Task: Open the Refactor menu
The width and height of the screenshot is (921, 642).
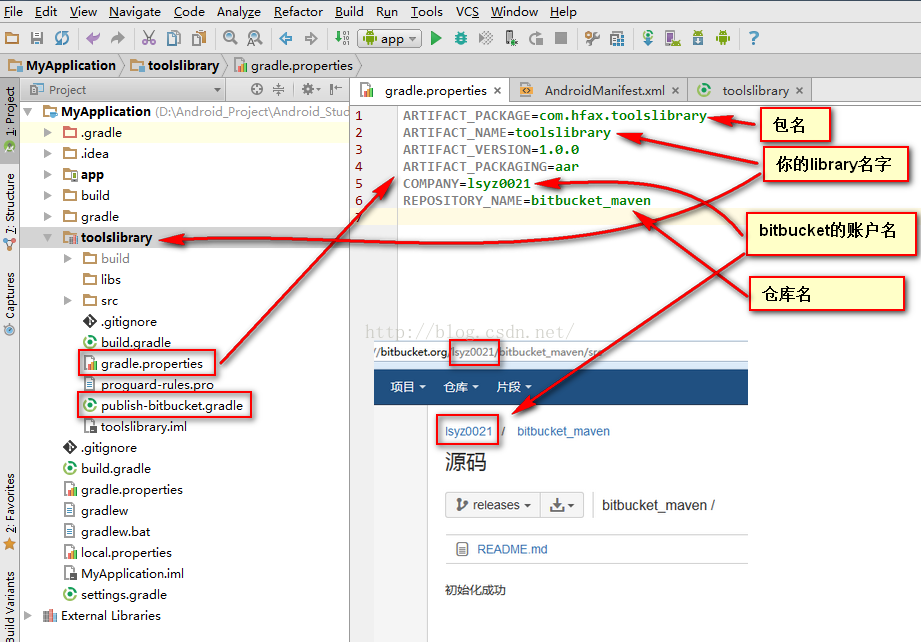Action: 298,12
